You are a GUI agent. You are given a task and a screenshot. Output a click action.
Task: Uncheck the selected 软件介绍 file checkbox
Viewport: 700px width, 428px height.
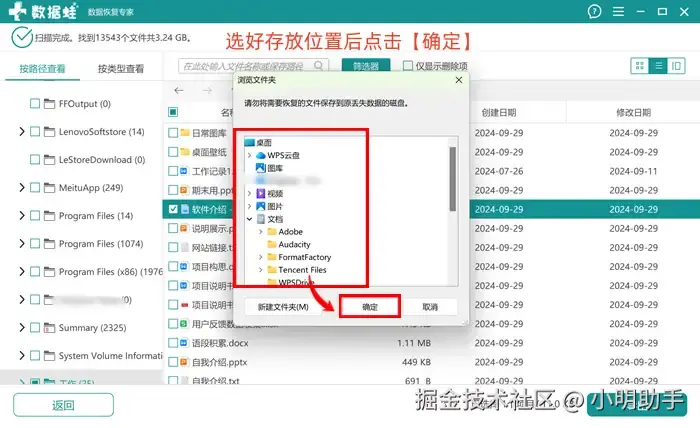(x=173, y=209)
